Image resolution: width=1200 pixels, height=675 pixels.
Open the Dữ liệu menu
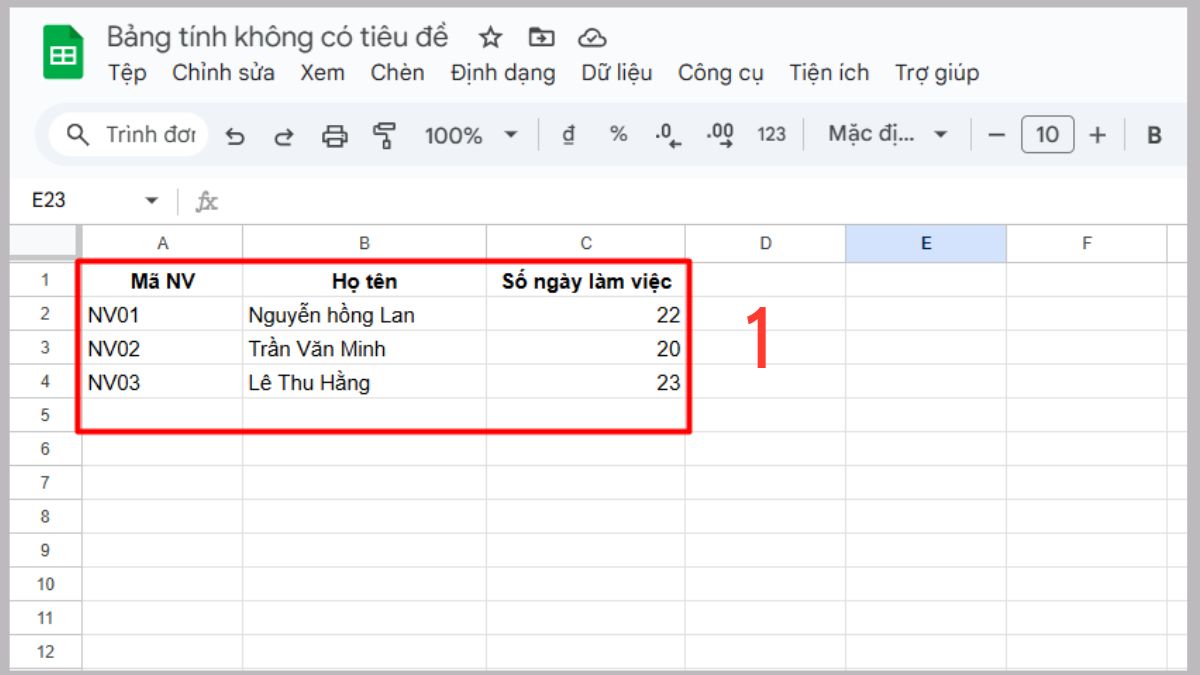pyautogui.click(x=615, y=73)
